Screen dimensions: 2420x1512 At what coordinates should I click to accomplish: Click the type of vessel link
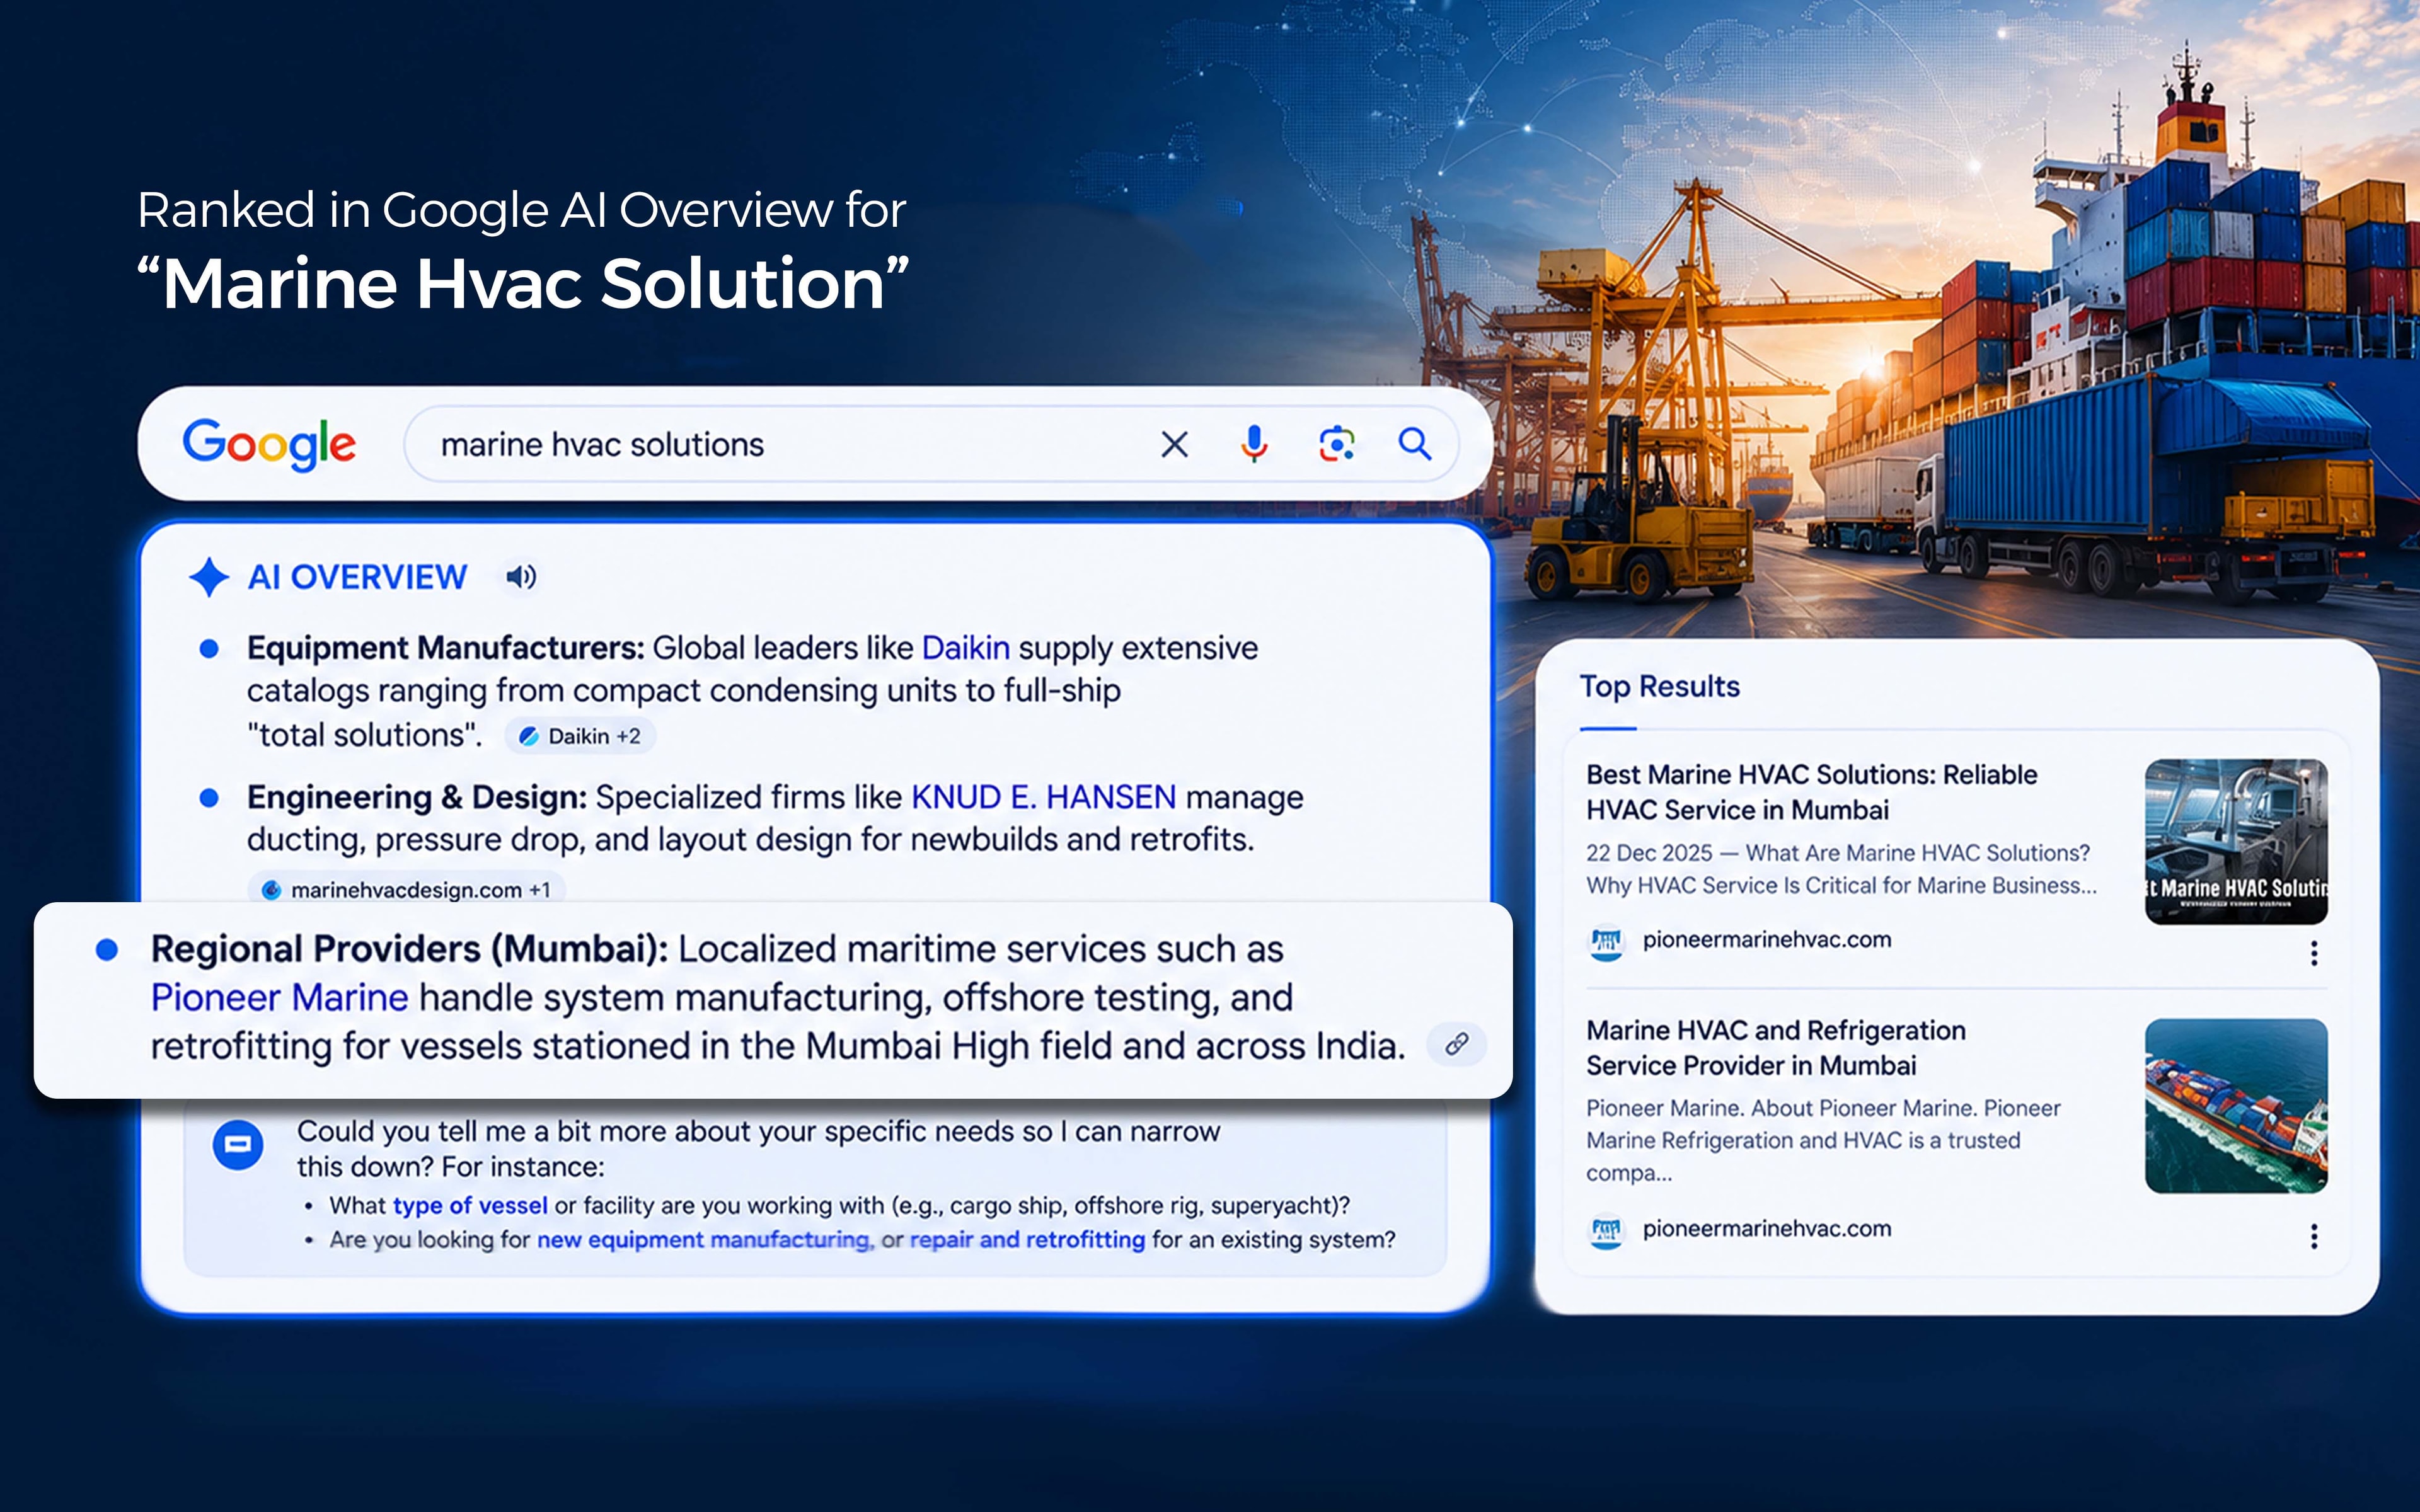point(470,1205)
